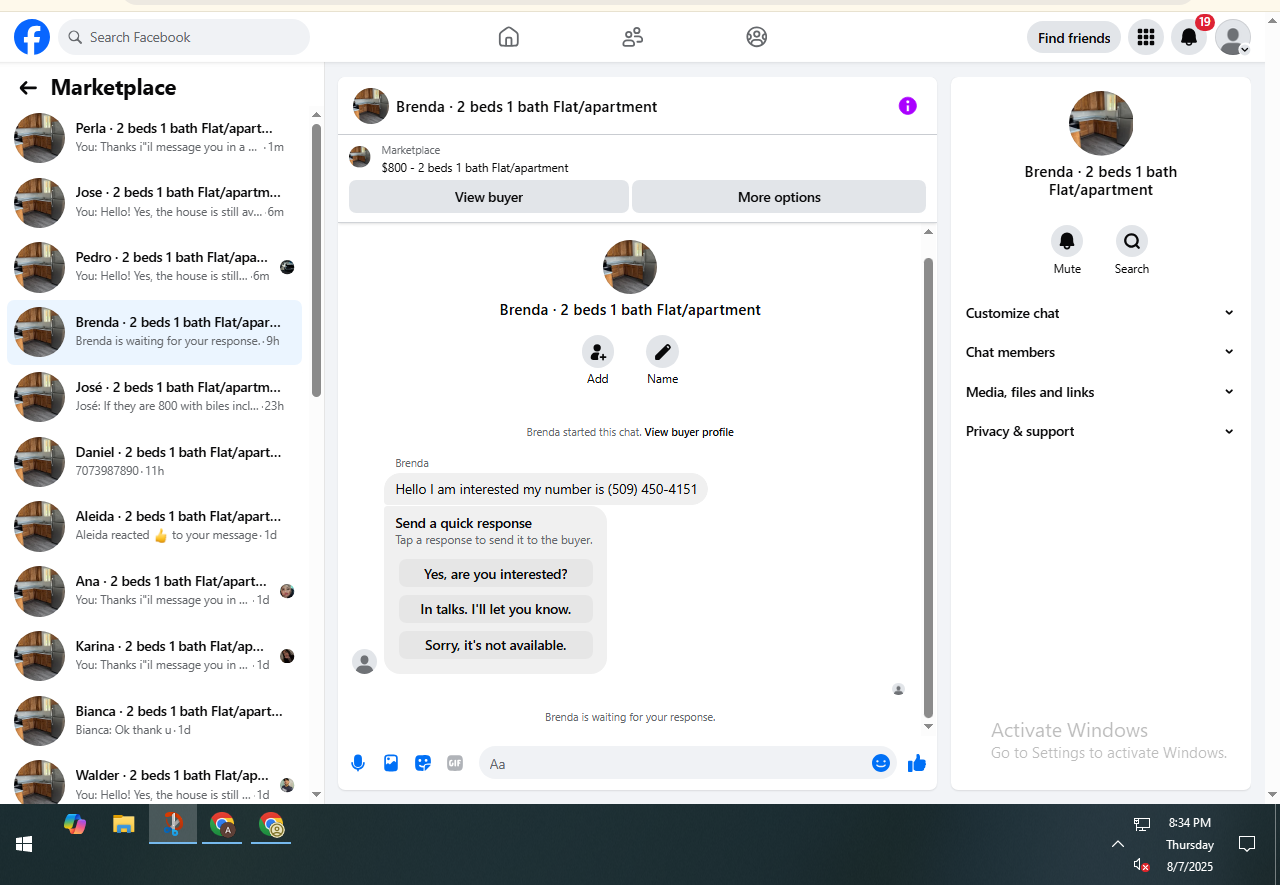This screenshot has height=885, width=1280.
Task: Send a voice clip microphone icon
Action: pyautogui.click(x=358, y=763)
